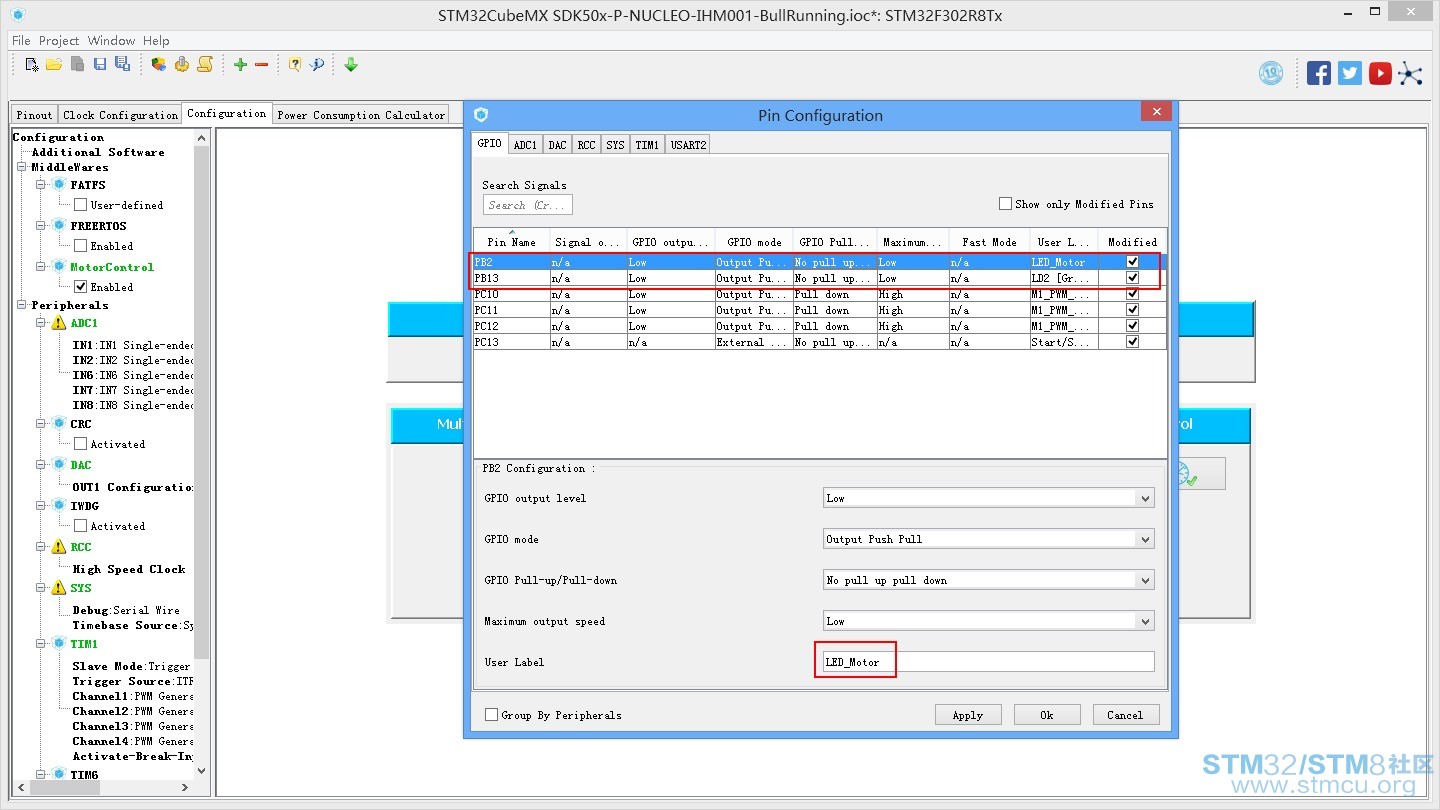1440x810 pixels.
Task: Toggle the Modified checkbox for PC13 row
Action: coord(1132,342)
